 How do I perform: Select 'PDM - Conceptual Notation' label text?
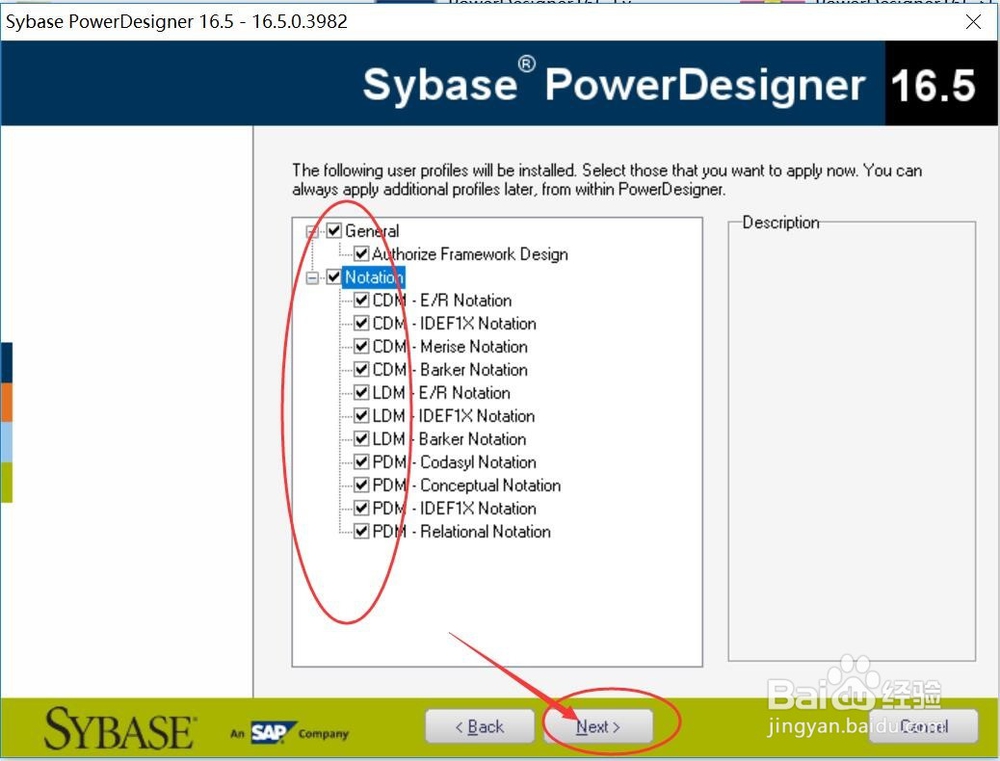(467, 485)
